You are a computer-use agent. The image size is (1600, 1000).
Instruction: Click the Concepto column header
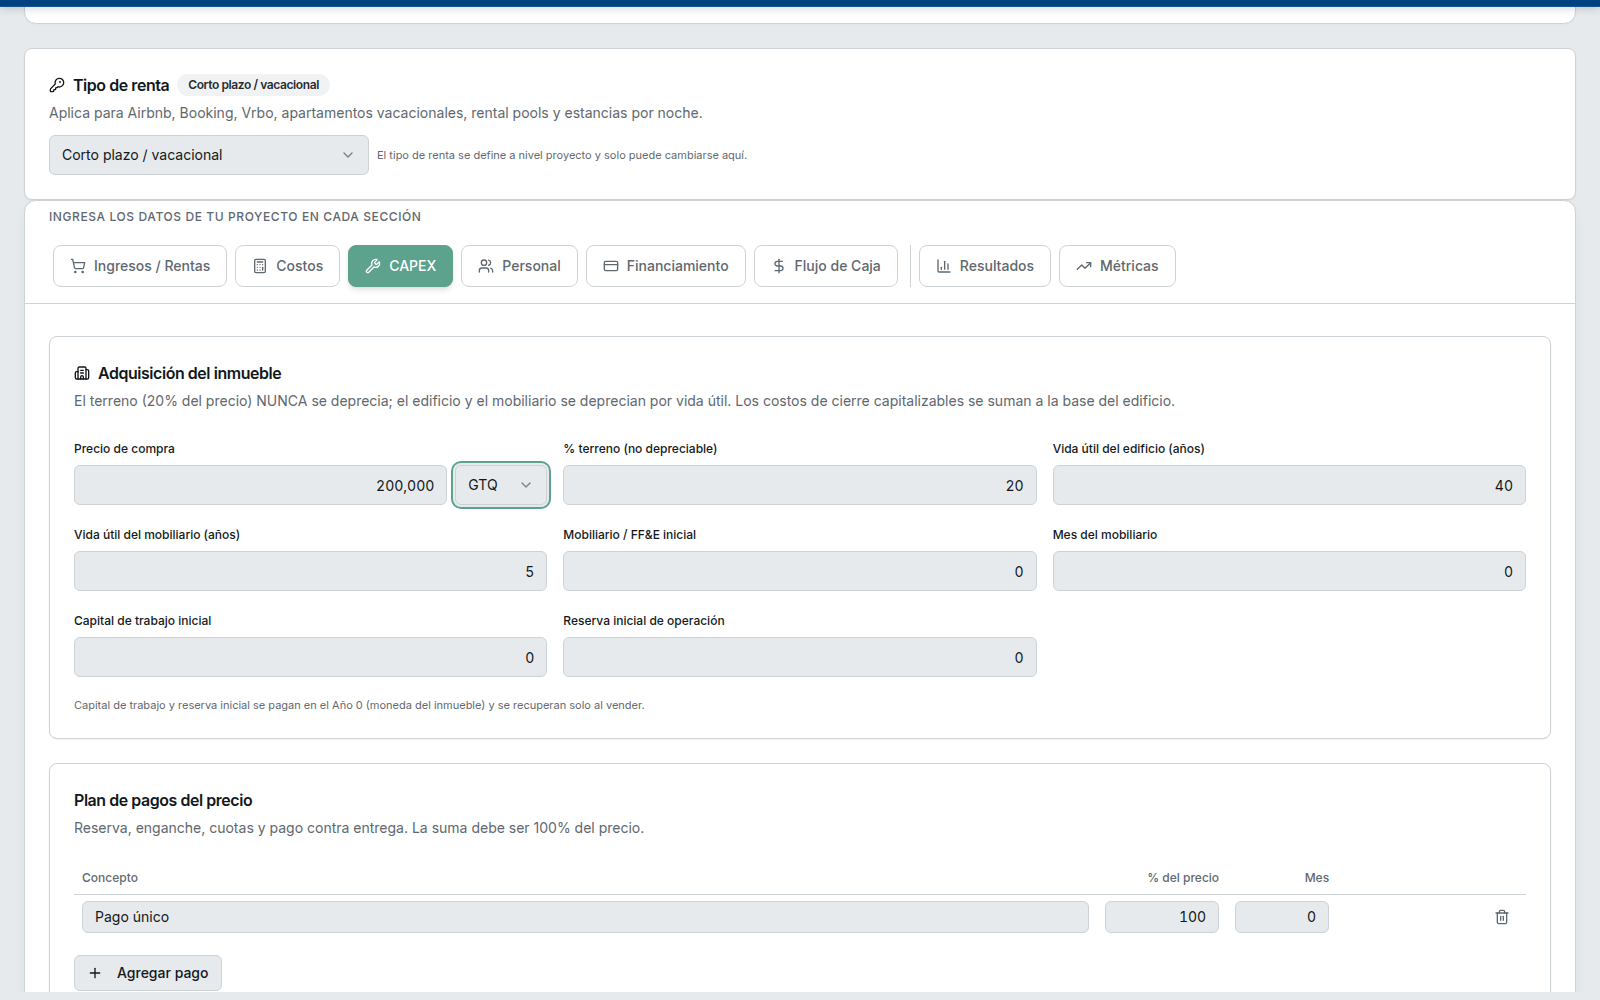[x=110, y=878]
